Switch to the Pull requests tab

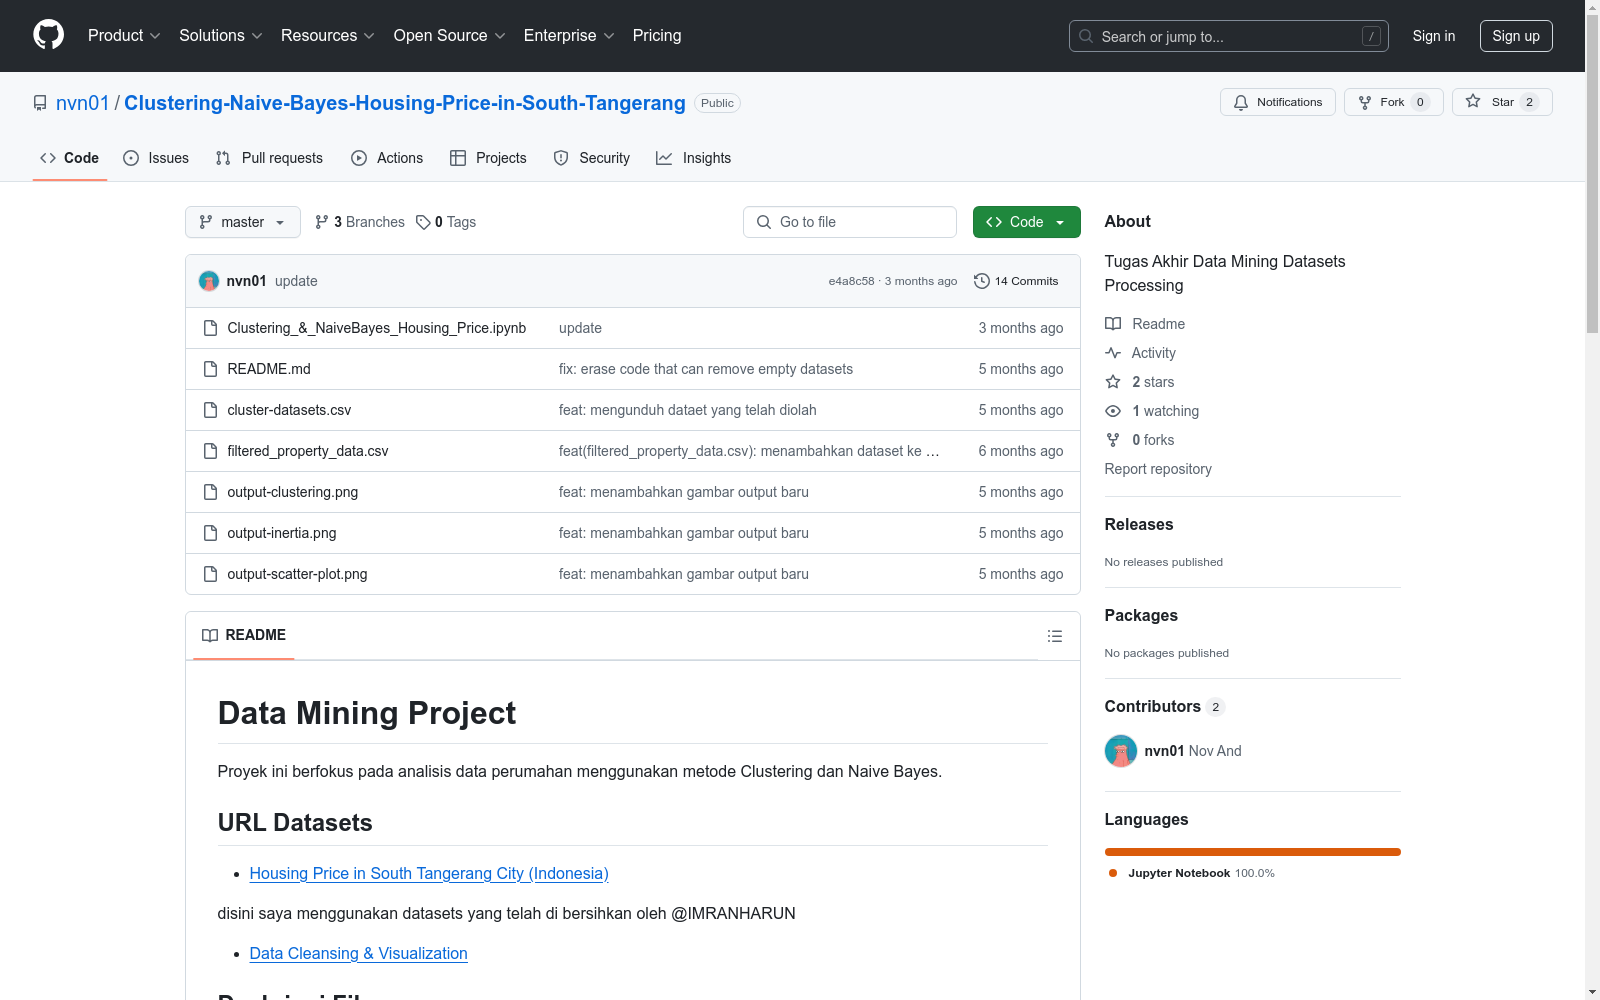pos(269,158)
